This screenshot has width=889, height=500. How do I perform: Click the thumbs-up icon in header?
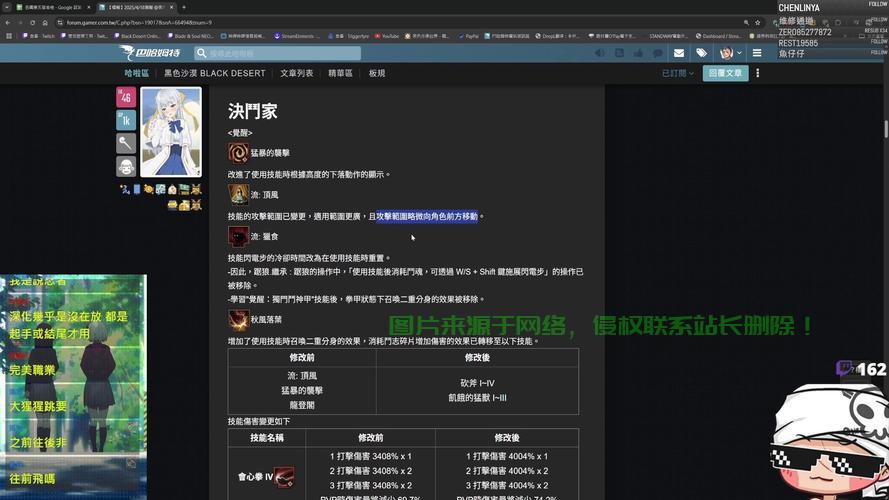coord(638,53)
